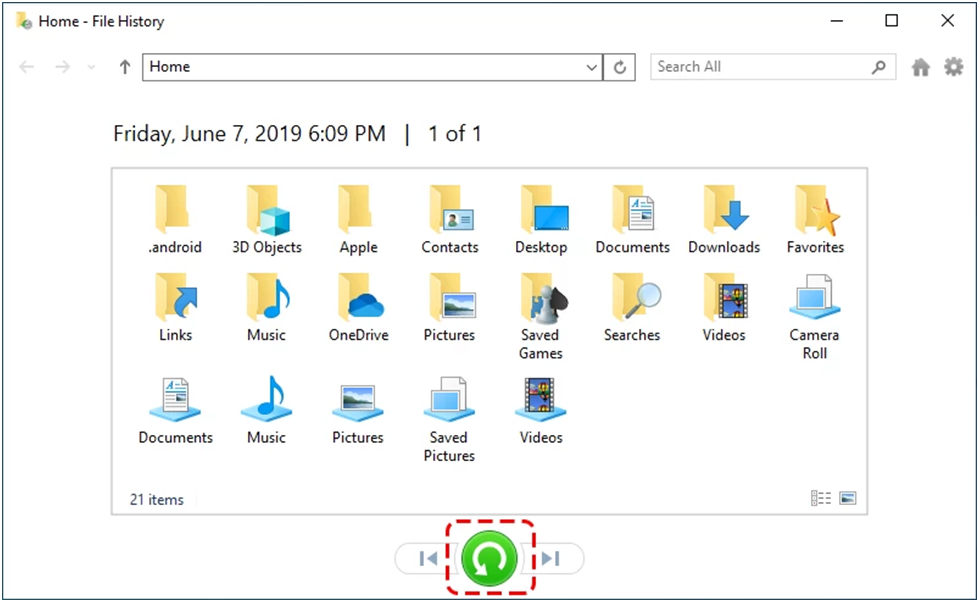Close the File History window
Screen dimensions: 979x602
pyautogui.click(x=947, y=21)
